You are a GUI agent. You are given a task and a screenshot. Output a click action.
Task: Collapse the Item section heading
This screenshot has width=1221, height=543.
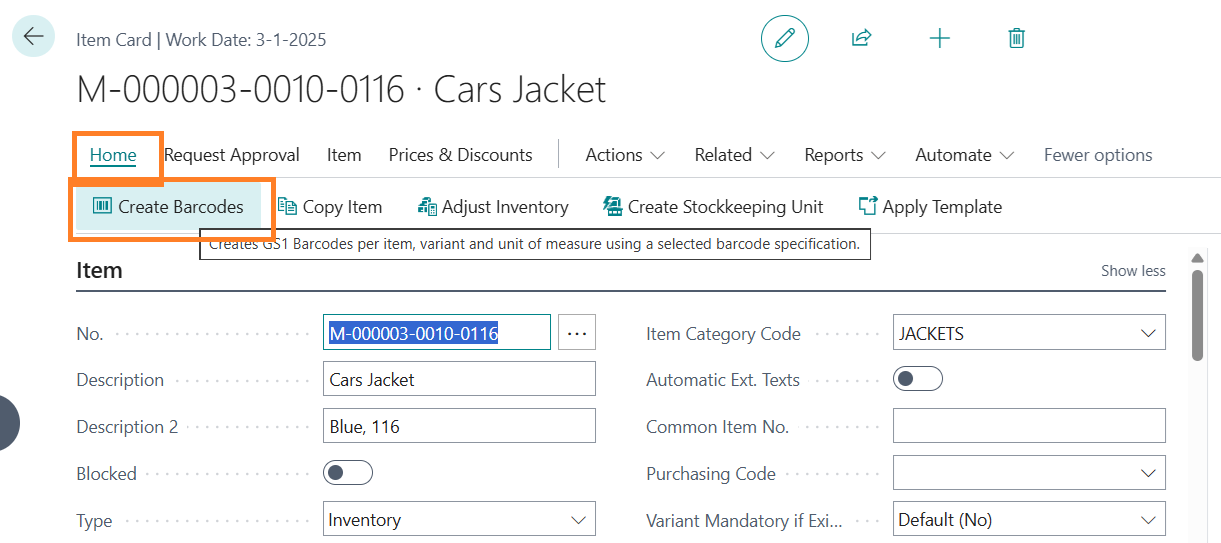tap(99, 270)
